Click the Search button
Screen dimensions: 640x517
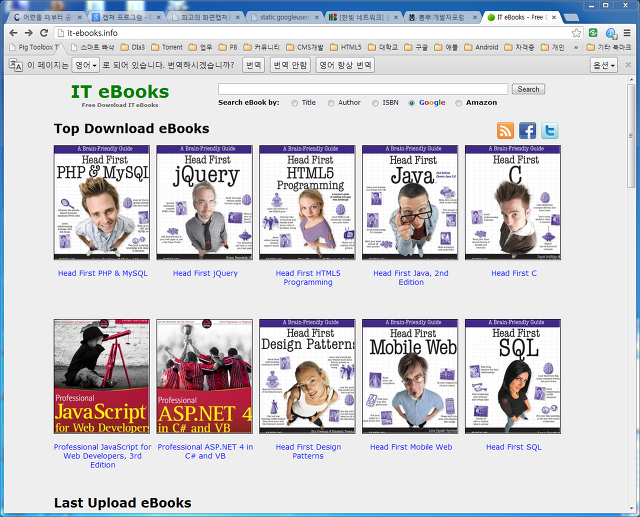click(528, 89)
